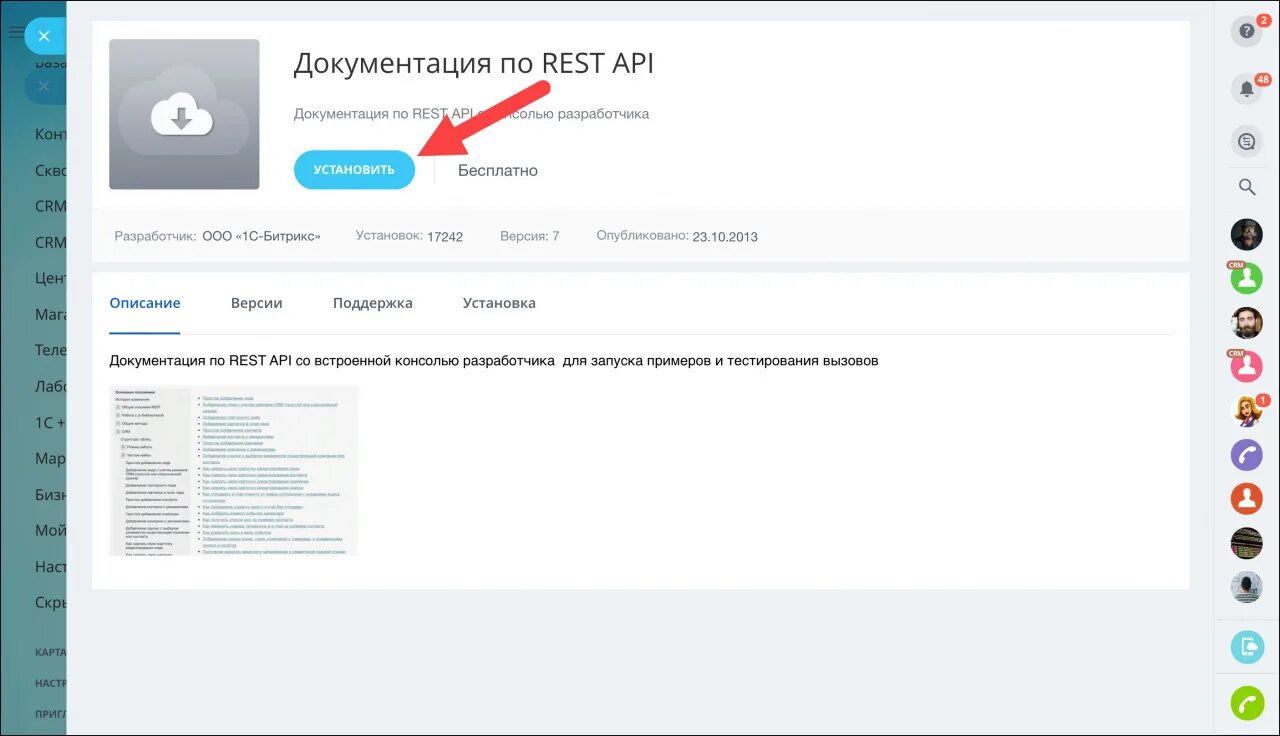
Task: Open the Описание tab
Action: [145, 303]
